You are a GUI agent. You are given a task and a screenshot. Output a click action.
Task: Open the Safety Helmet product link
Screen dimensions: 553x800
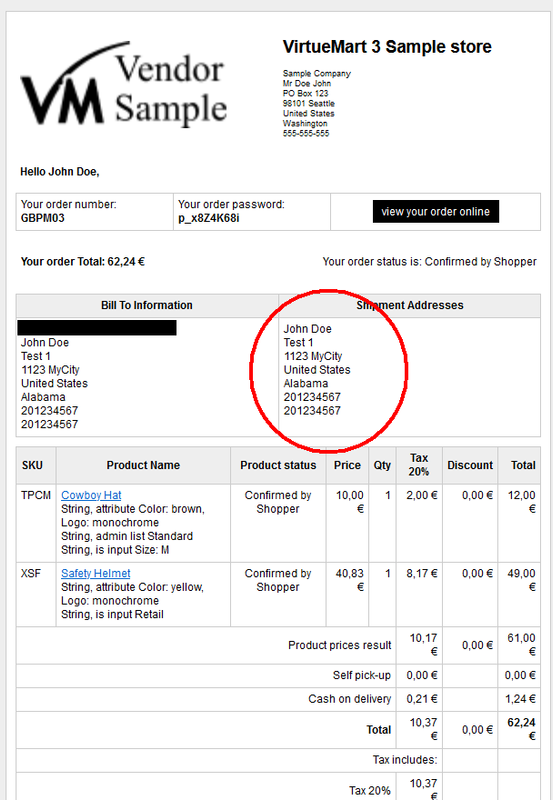[95, 573]
